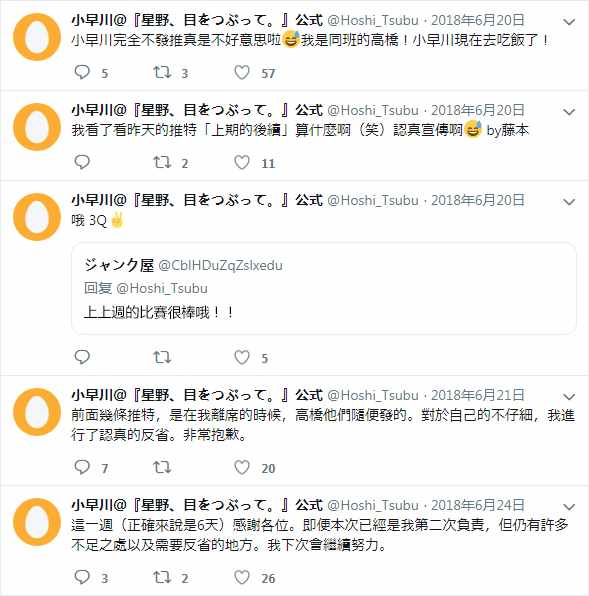Viewport: 589px width, 596px height.
Task: Open the 2018年6月24日 timestamp link
Action: click(x=478, y=505)
